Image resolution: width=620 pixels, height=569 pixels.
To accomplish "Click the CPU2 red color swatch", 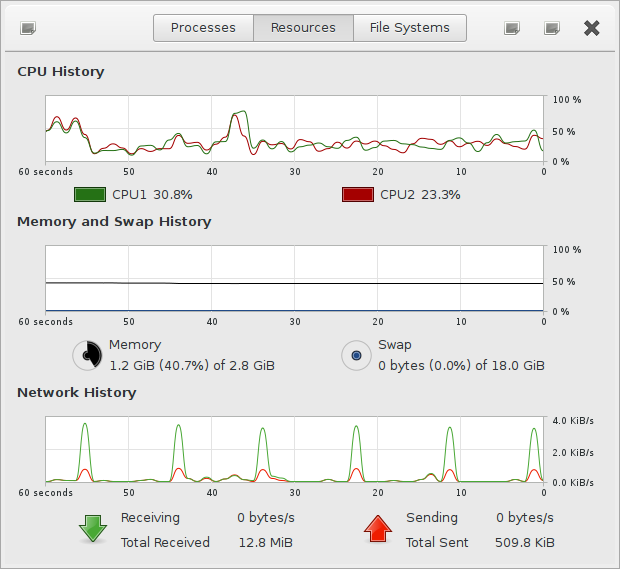I will 358,195.
